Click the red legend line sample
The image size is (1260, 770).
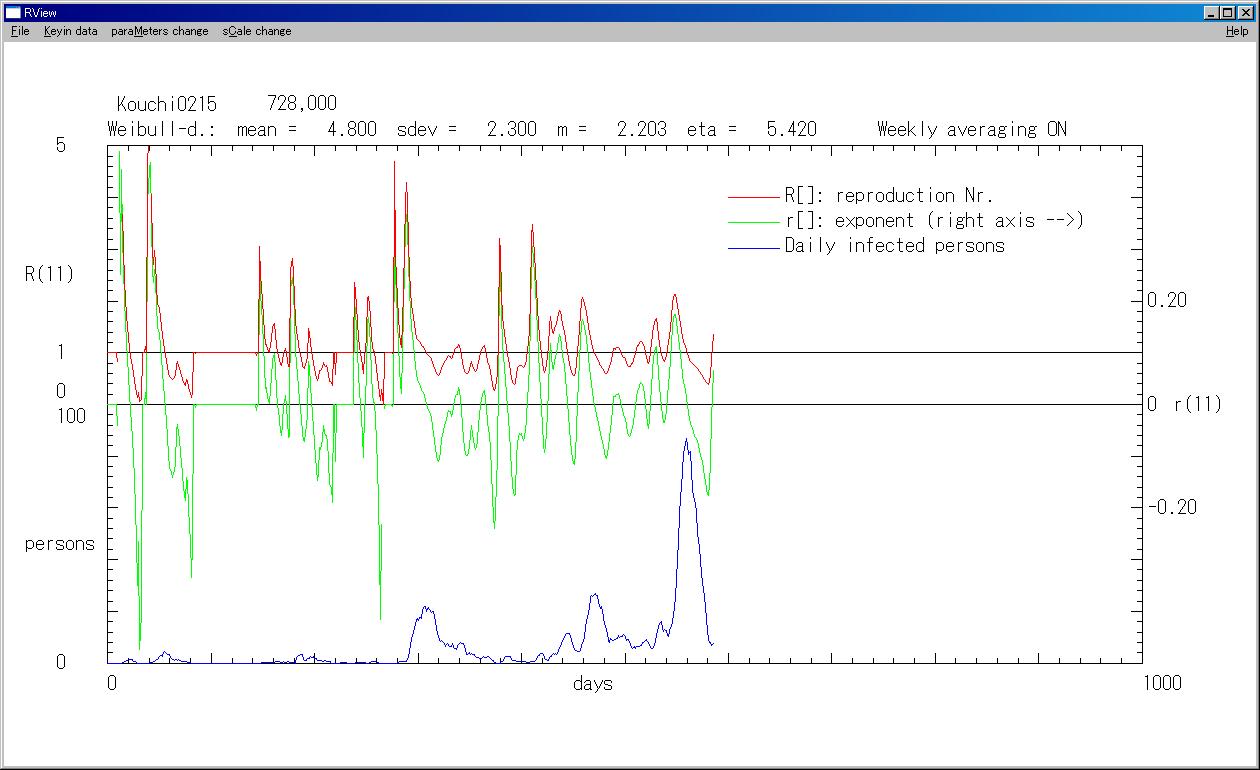(754, 198)
